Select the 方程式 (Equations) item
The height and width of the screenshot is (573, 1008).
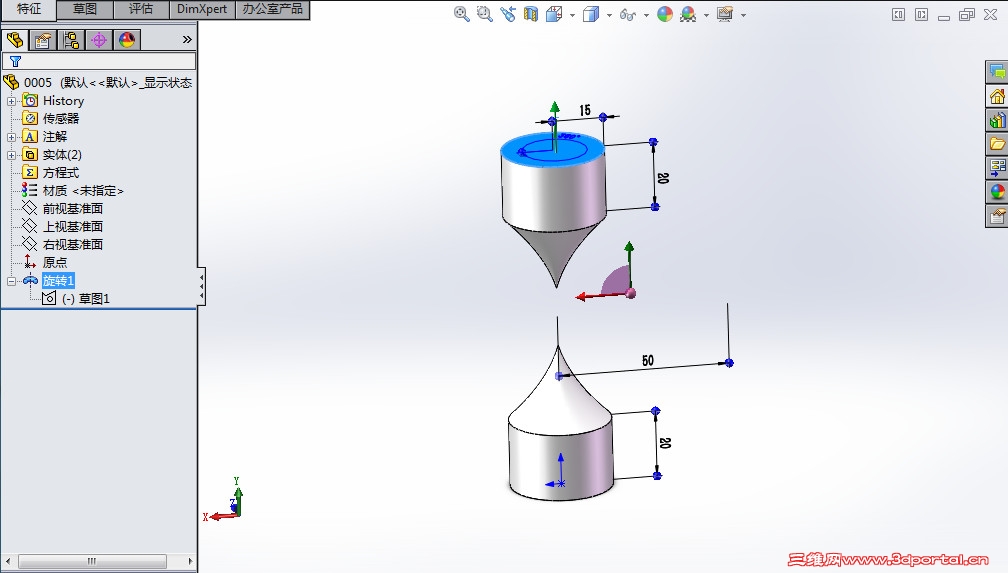(60, 172)
